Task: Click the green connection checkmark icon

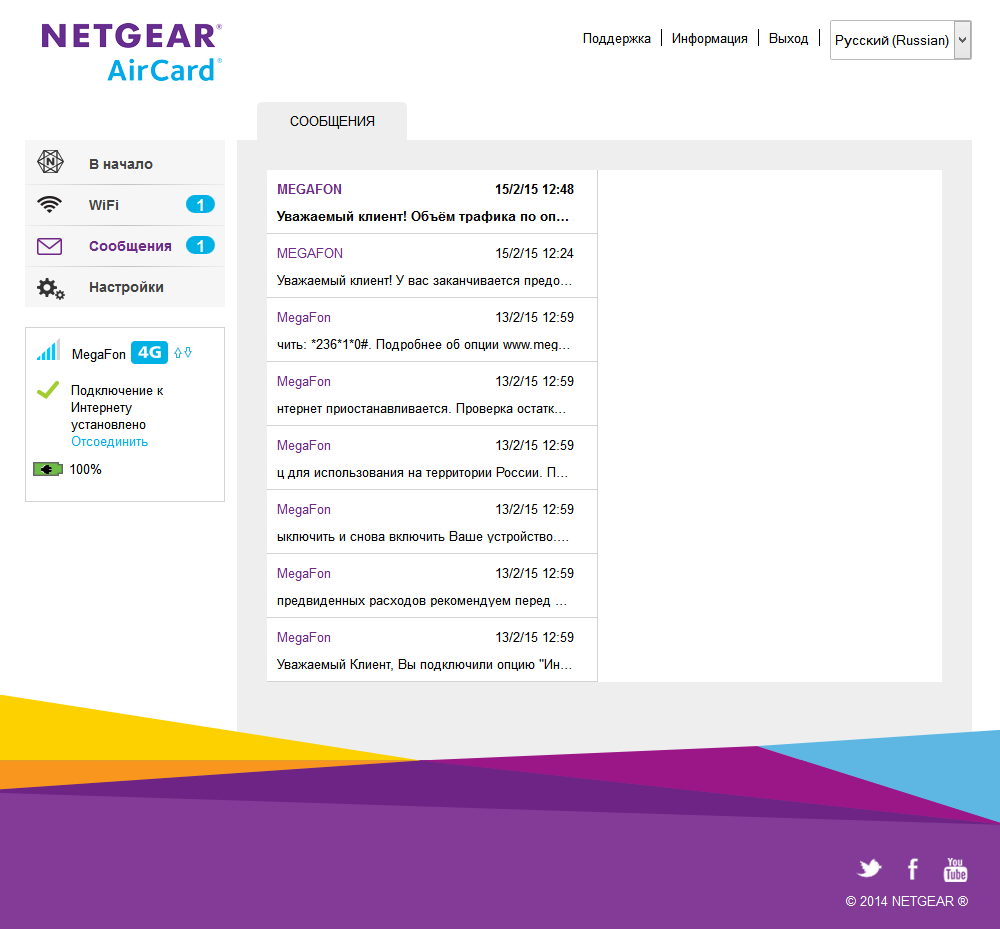Action: [x=48, y=390]
